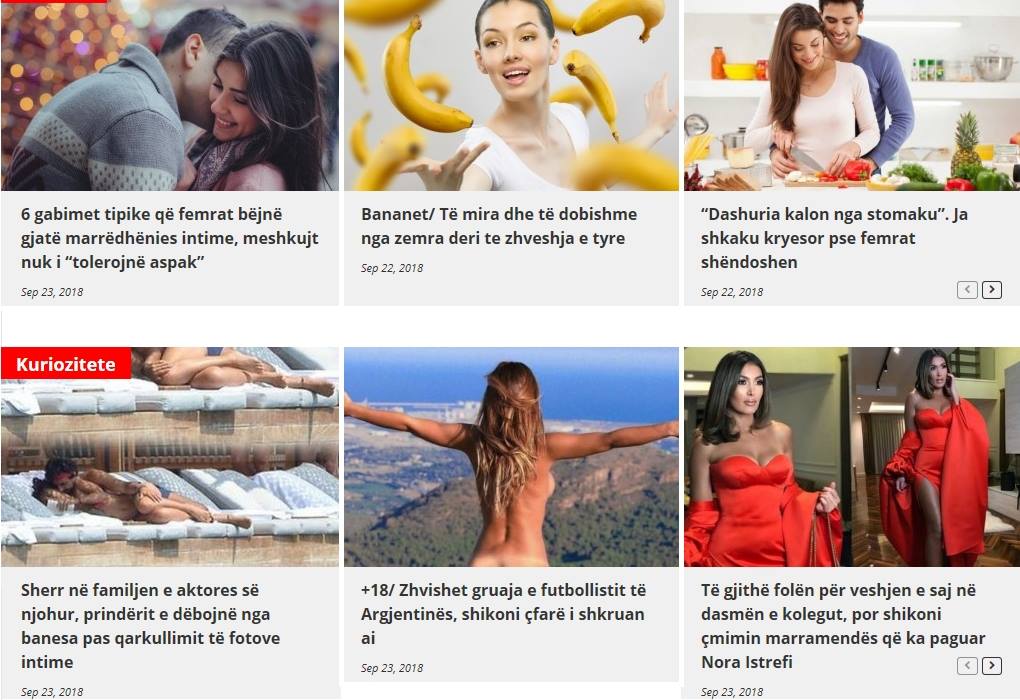This screenshot has height=700, width=1020.
Task: Open article 'Dashuria kalon nga stomaku'
Action: [834, 238]
